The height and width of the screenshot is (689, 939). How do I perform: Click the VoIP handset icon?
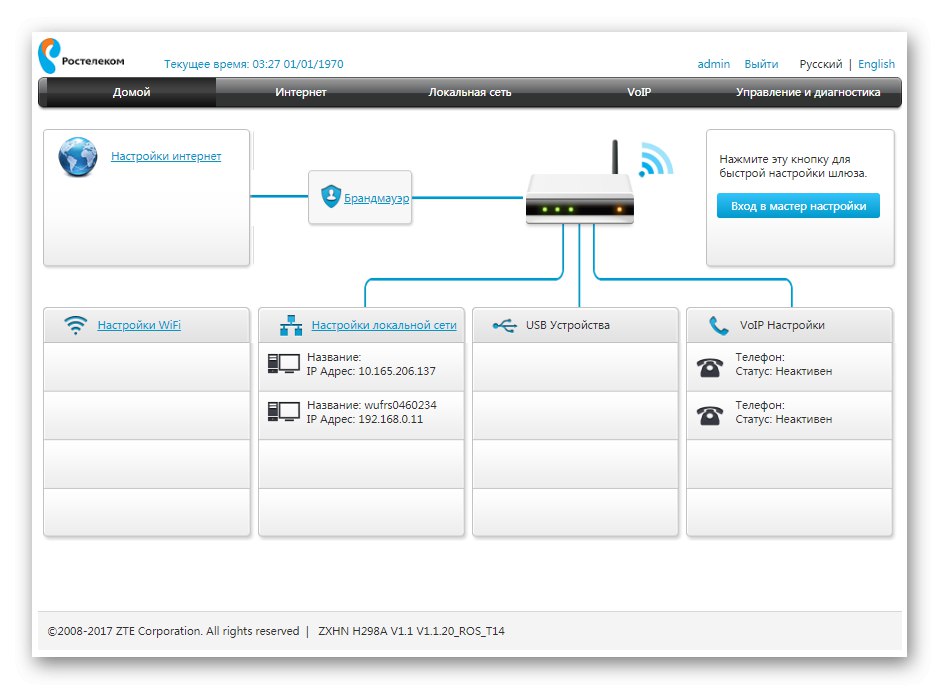point(719,326)
